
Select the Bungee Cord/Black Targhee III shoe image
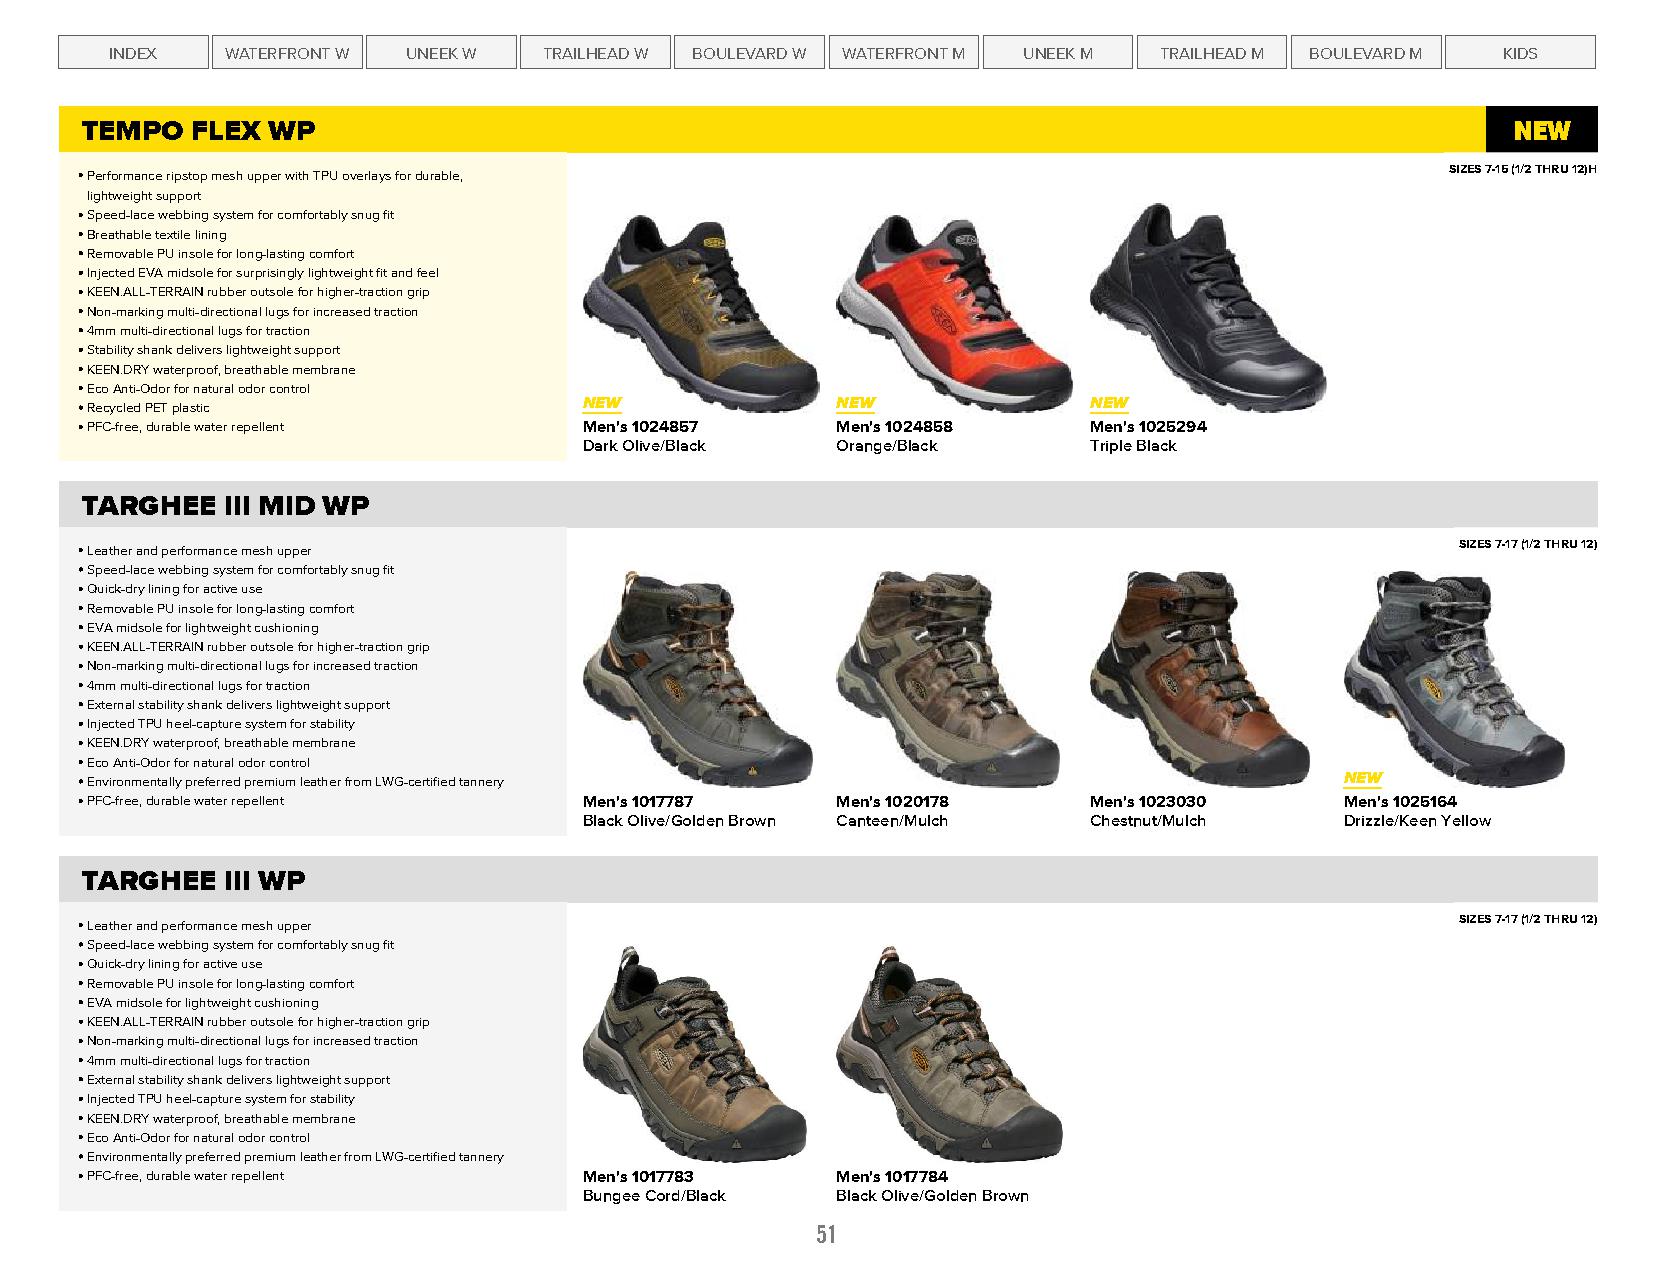tap(695, 1054)
